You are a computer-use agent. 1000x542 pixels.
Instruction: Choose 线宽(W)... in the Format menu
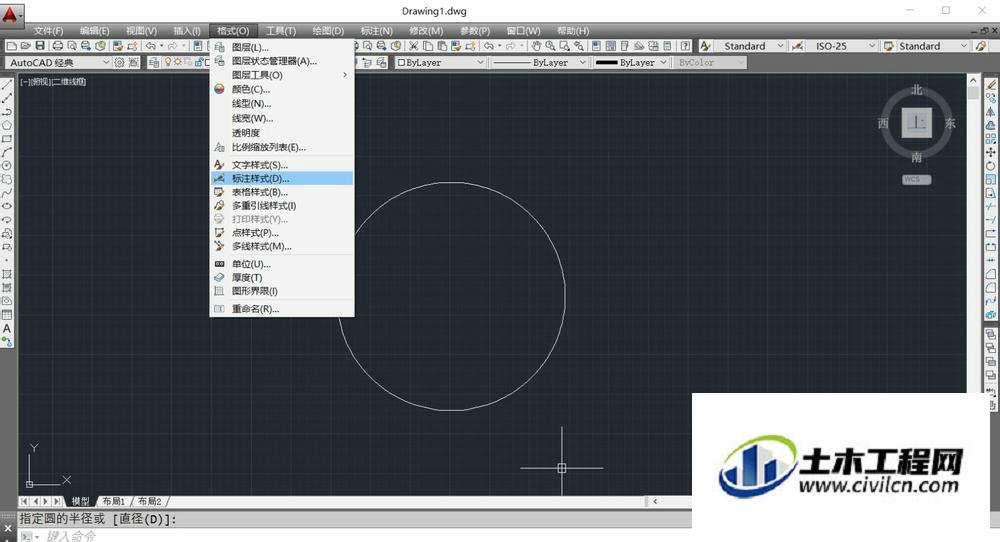pos(282,119)
